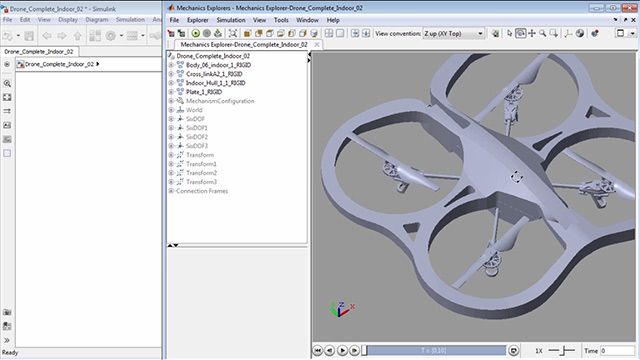Click hide/show explorer bar icon in Simulink
640x360 pixels.
click(x=7, y=64)
